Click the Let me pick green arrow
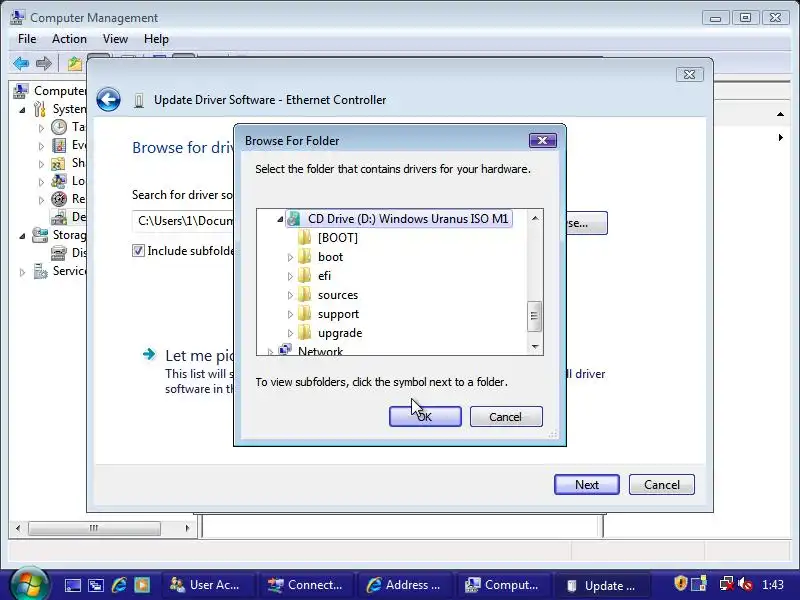This screenshot has height=600, width=800. coord(148,354)
